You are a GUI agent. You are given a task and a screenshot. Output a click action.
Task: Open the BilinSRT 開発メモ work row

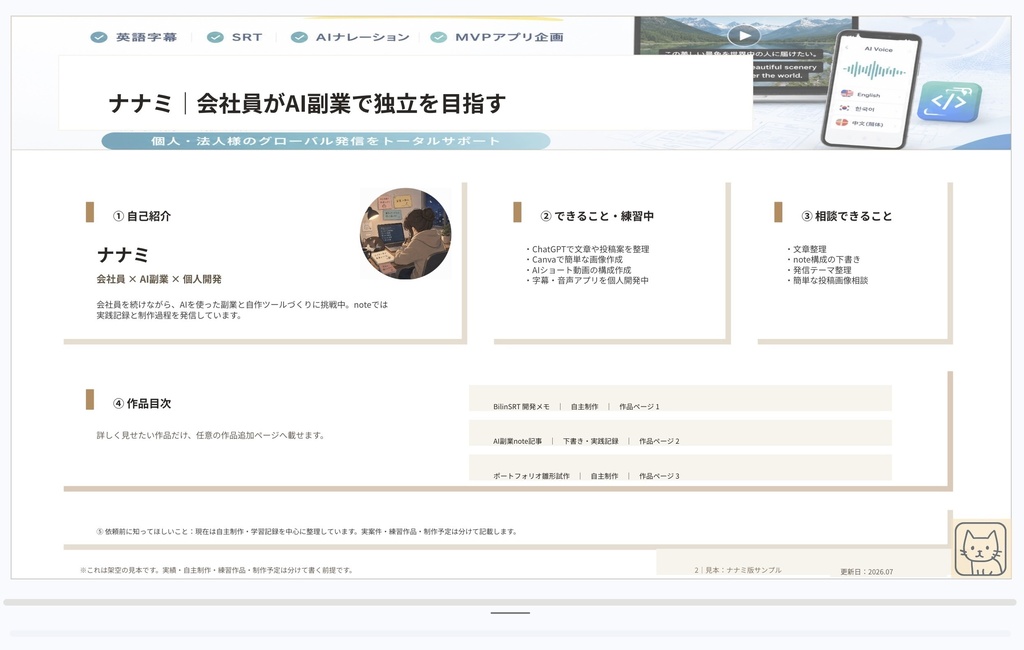(680, 398)
